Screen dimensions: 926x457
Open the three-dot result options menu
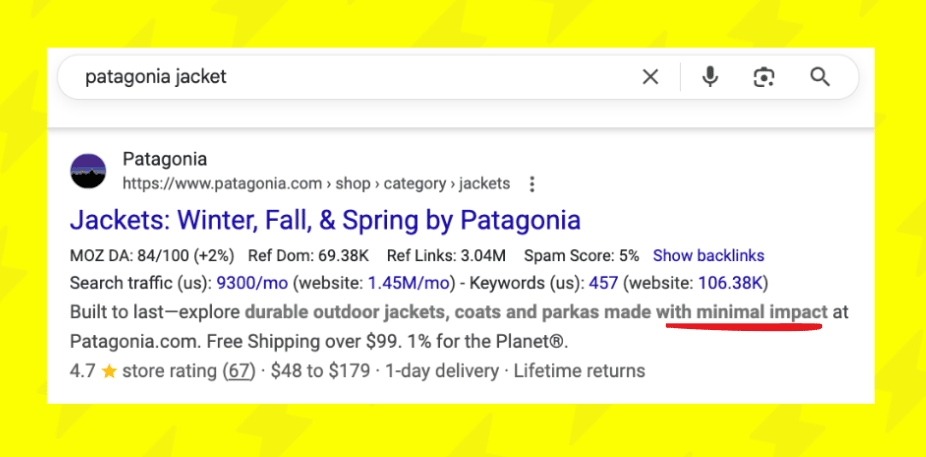[x=532, y=184]
